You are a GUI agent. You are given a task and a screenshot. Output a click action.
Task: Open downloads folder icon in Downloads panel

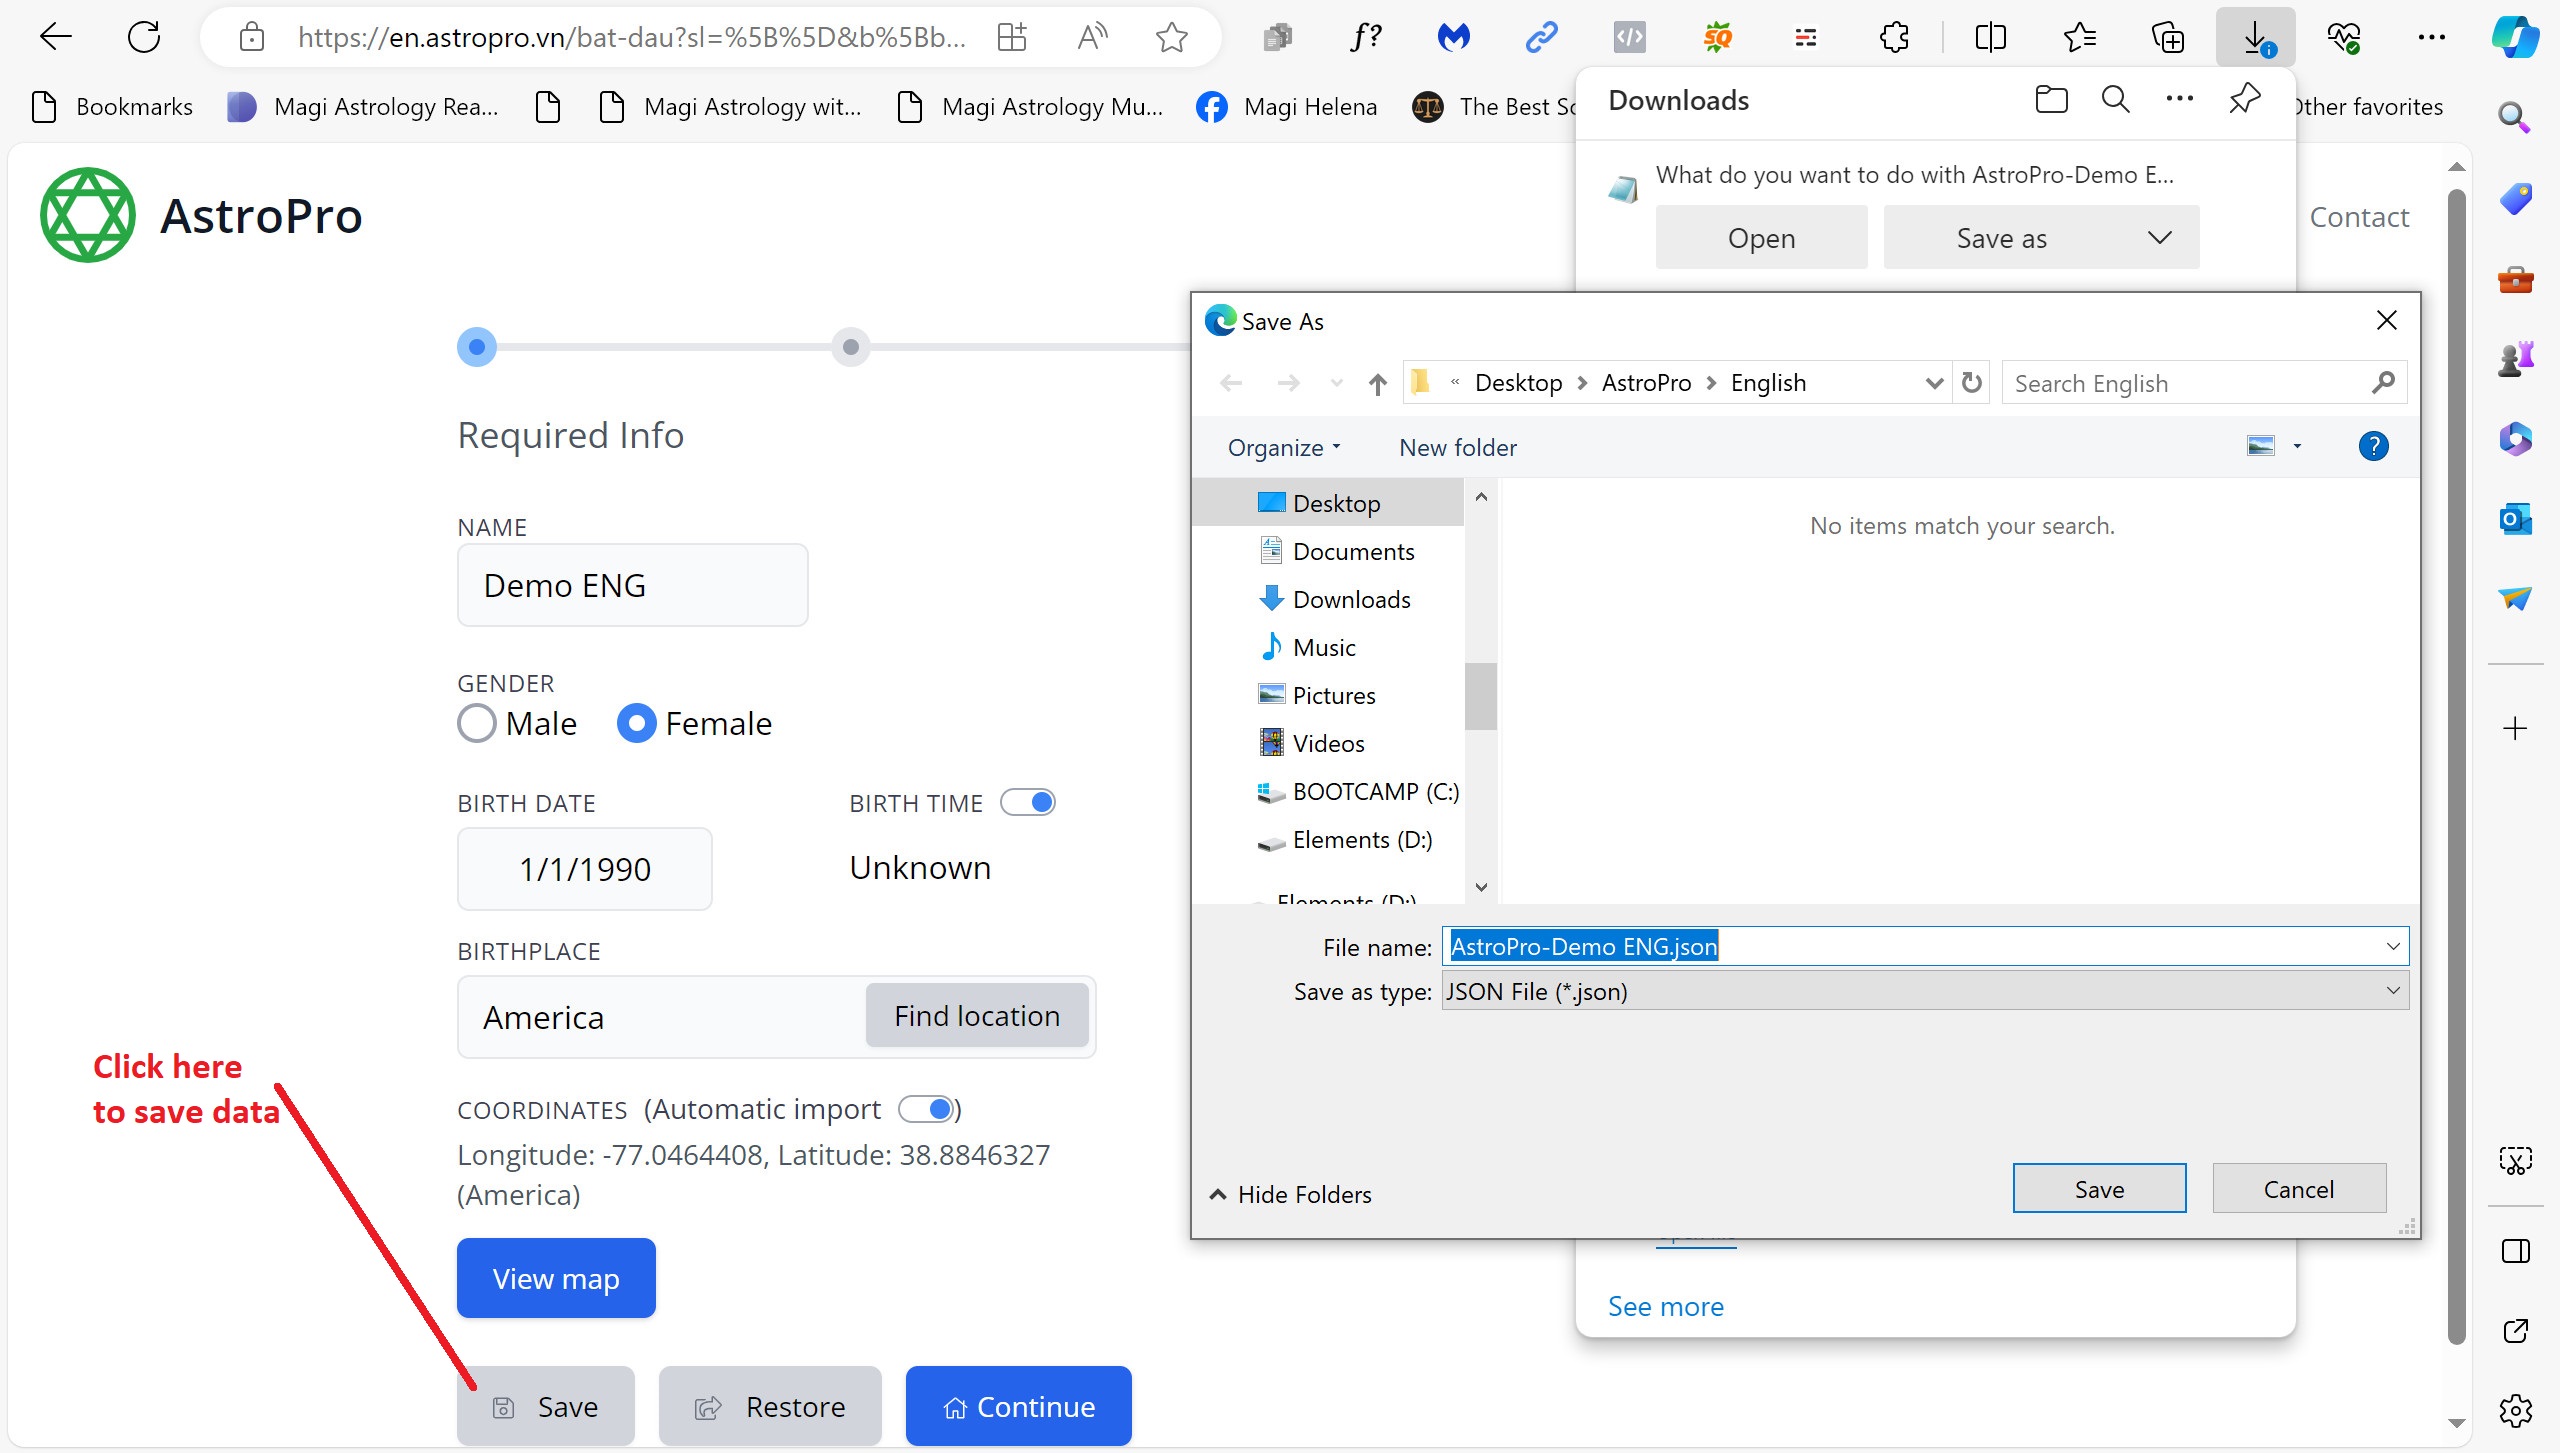click(x=2051, y=99)
